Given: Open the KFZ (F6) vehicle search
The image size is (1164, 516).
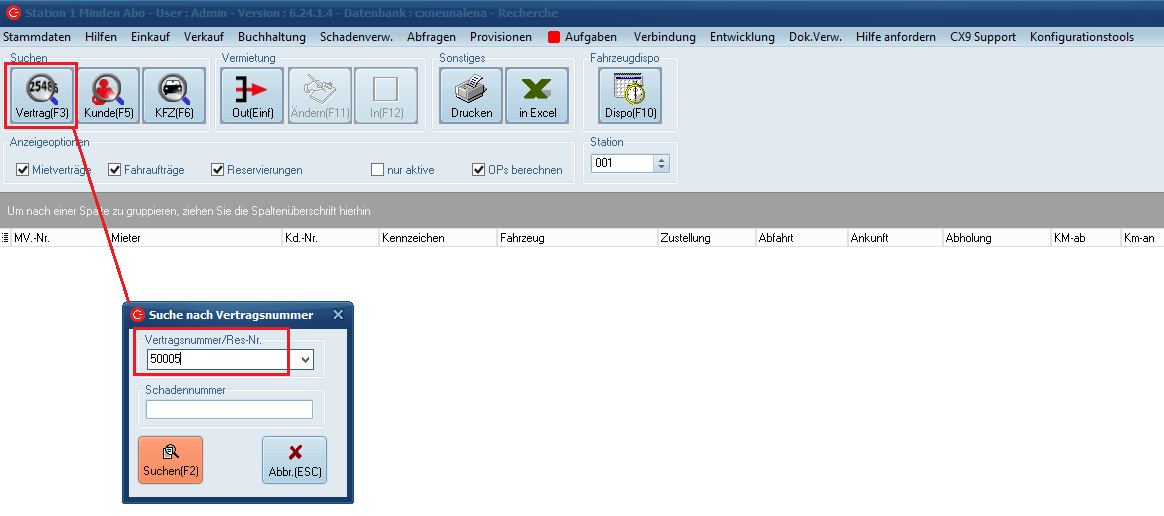Looking at the screenshot, I should click(x=173, y=96).
